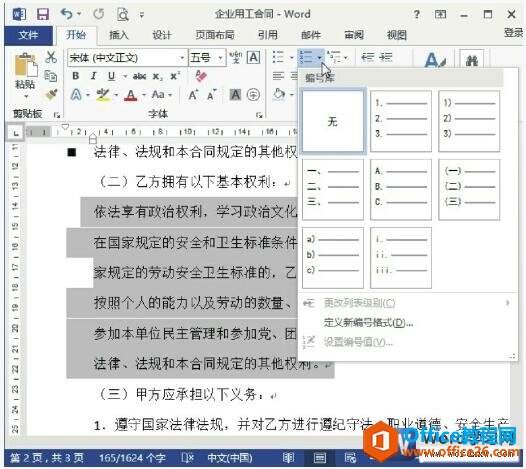Pick the A. B. C. numbering format

coord(401,189)
